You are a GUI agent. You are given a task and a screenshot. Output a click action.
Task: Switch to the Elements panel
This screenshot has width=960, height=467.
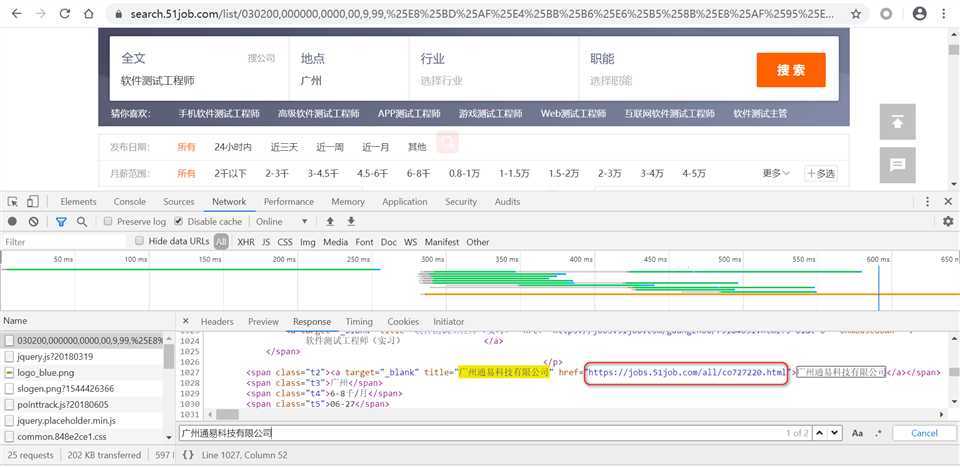coord(78,201)
